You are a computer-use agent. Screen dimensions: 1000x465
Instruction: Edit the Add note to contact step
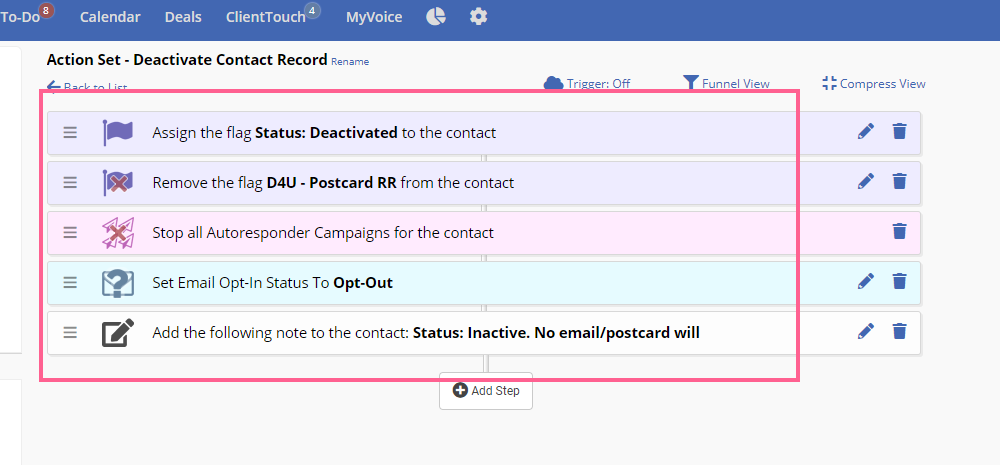click(865, 331)
